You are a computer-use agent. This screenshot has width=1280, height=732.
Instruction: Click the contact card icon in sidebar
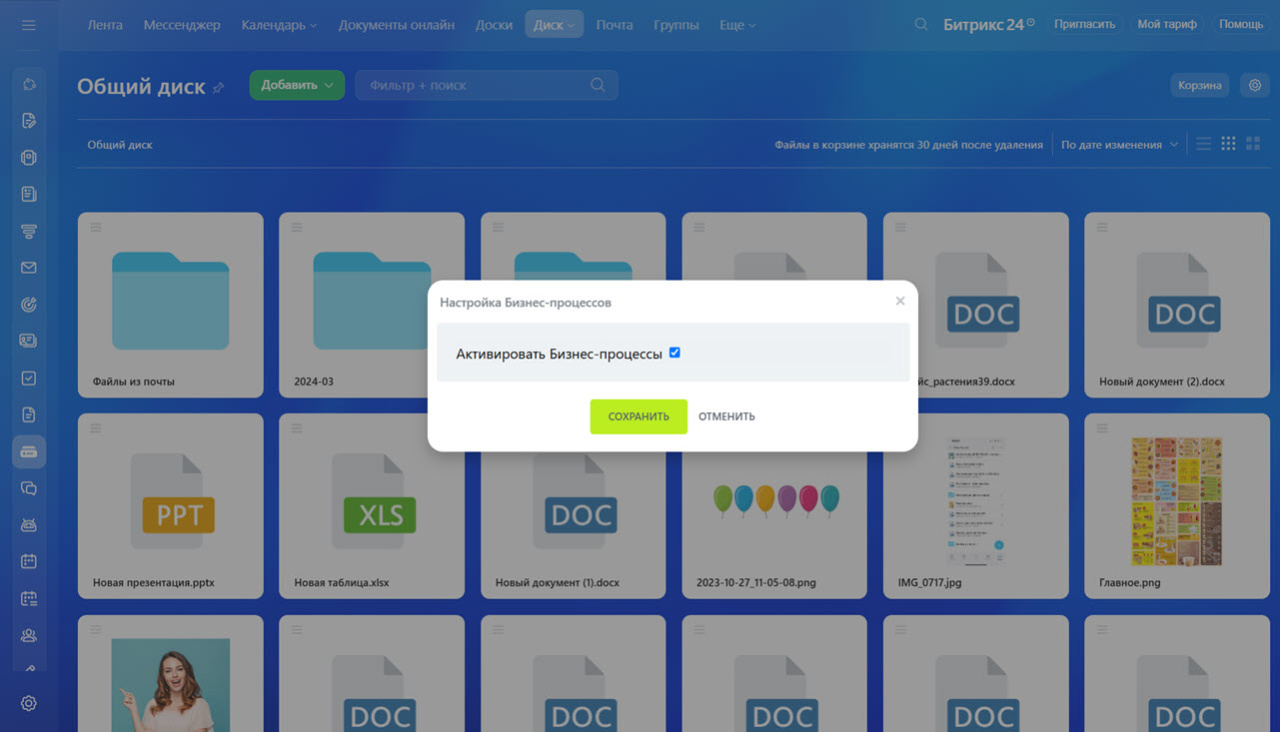point(29,341)
